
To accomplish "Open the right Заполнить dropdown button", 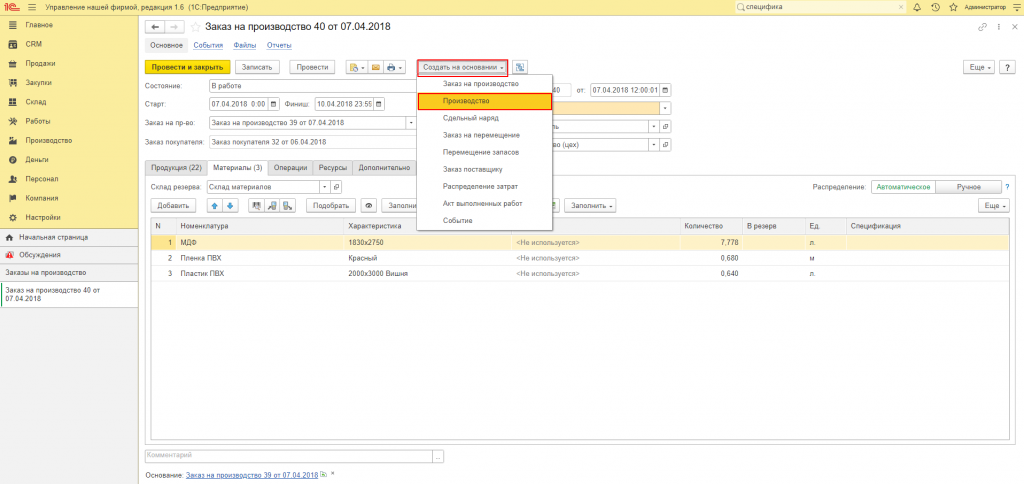I will click(590, 205).
